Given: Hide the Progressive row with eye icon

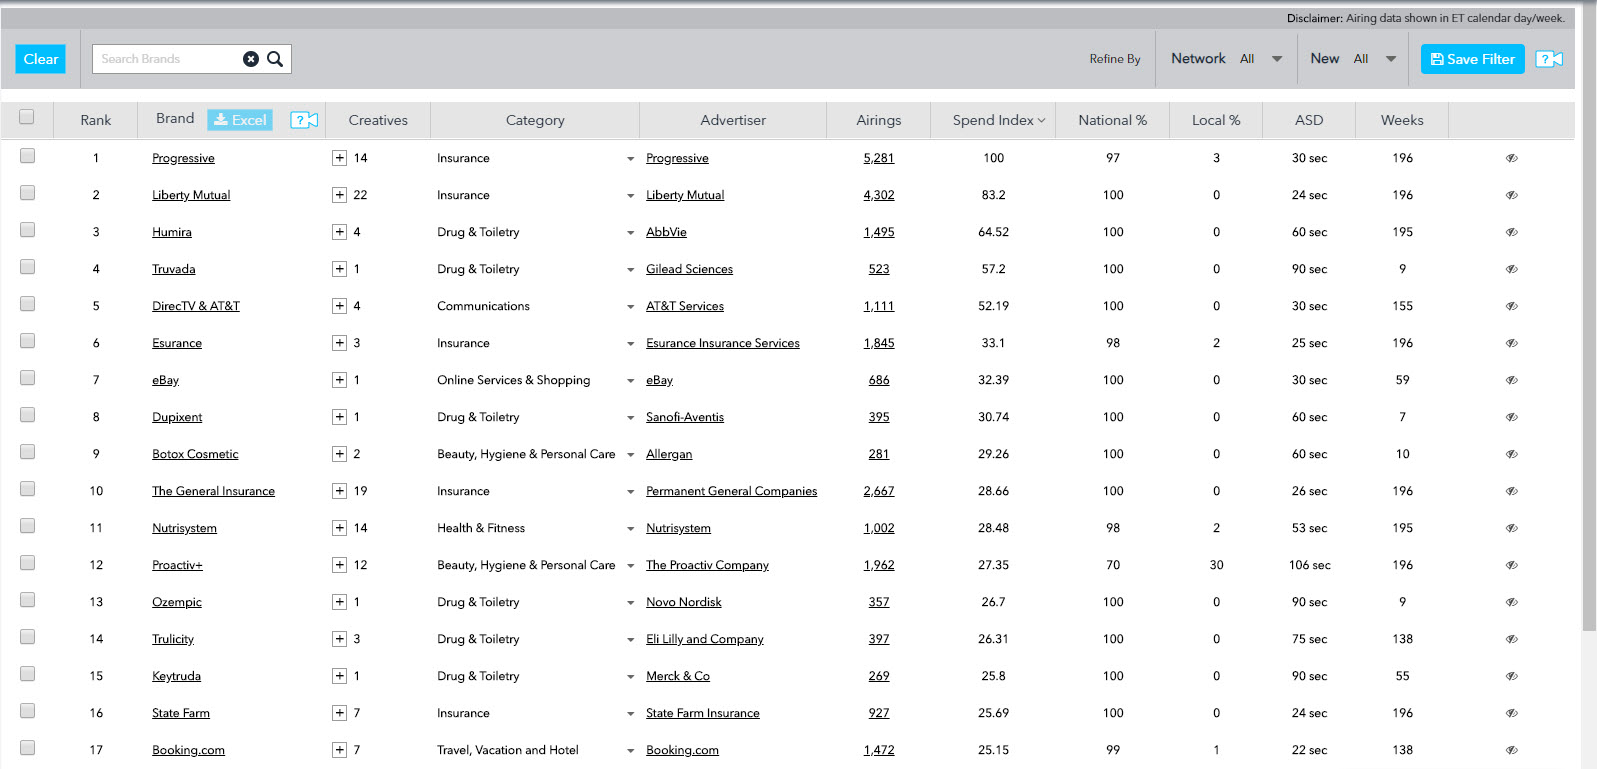Looking at the screenshot, I should pyautogui.click(x=1512, y=158).
